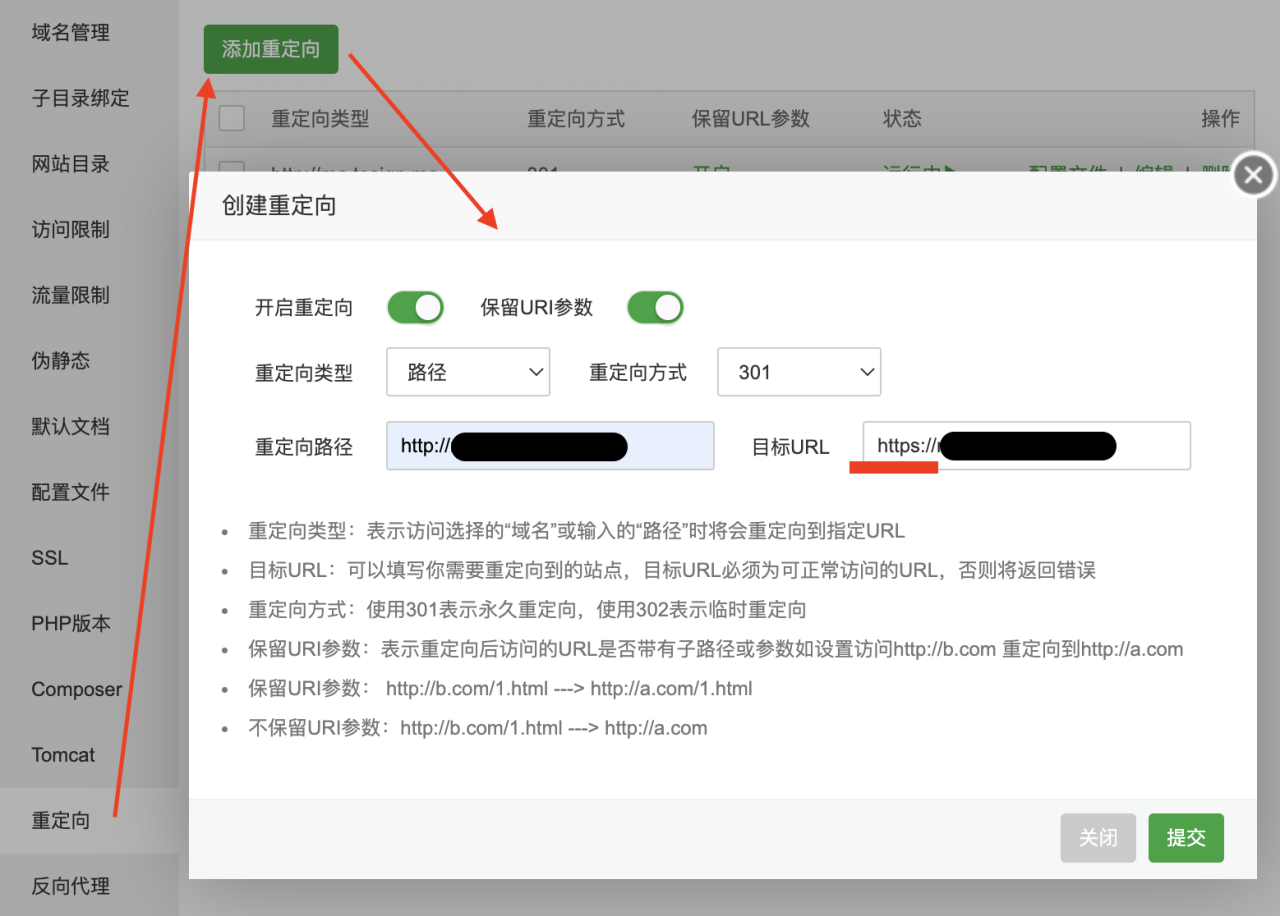Check the select-all checkbox in the table header

click(231, 118)
